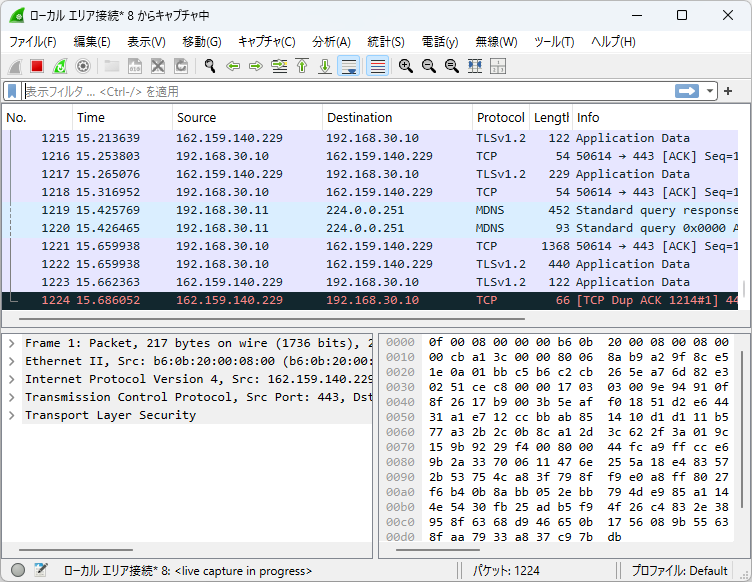The height and width of the screenshot is (582, 752).
Task: Open the display filter bookmark menu
Action: [12, 91]
